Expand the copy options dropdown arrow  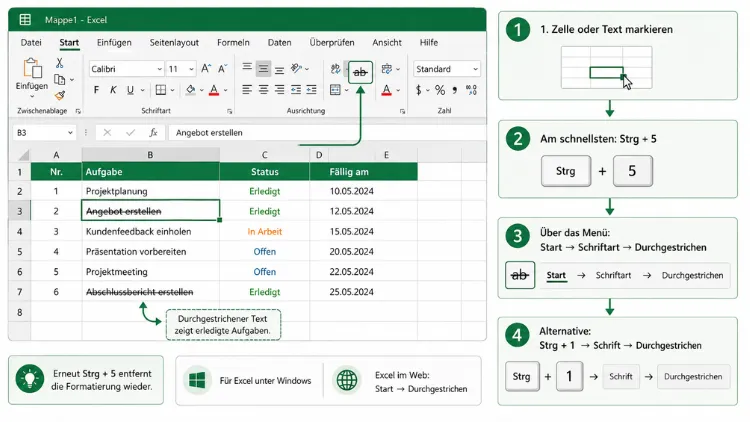tap(72, 79)
